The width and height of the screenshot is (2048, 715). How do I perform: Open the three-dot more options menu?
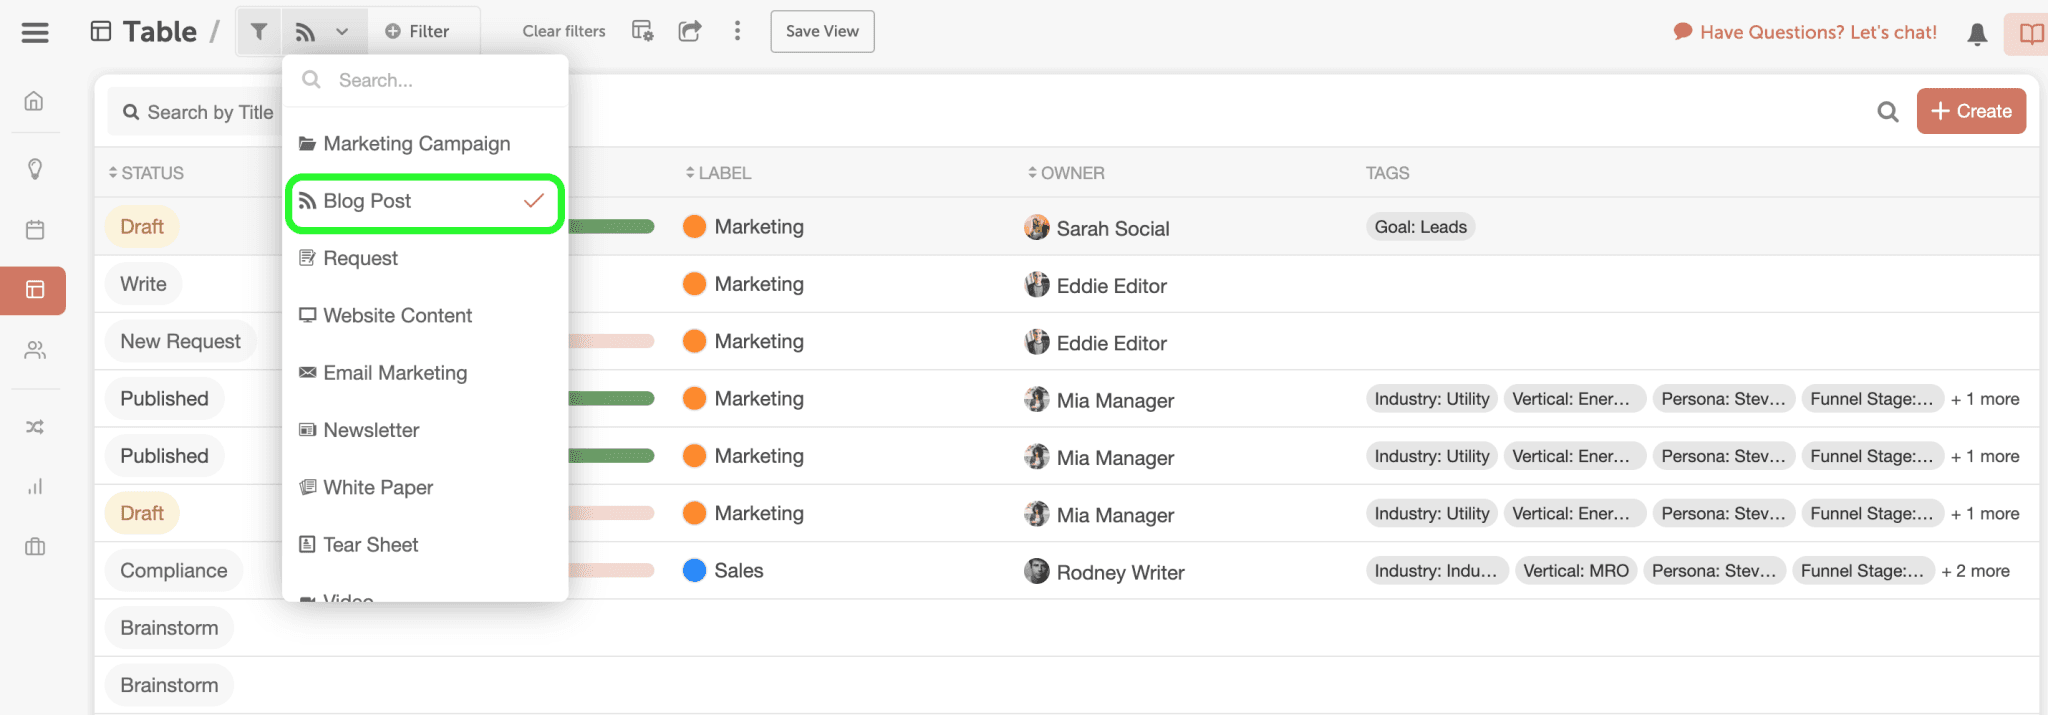[737, 32]
